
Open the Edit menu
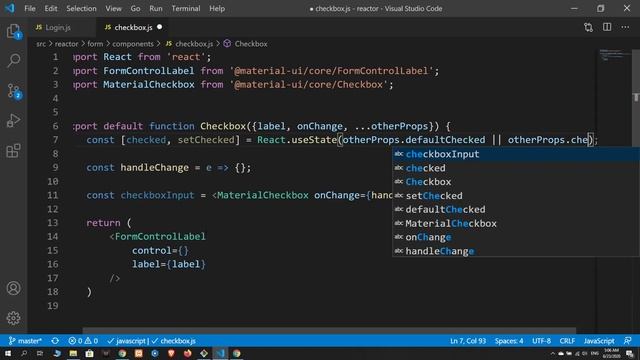(51, 8)
